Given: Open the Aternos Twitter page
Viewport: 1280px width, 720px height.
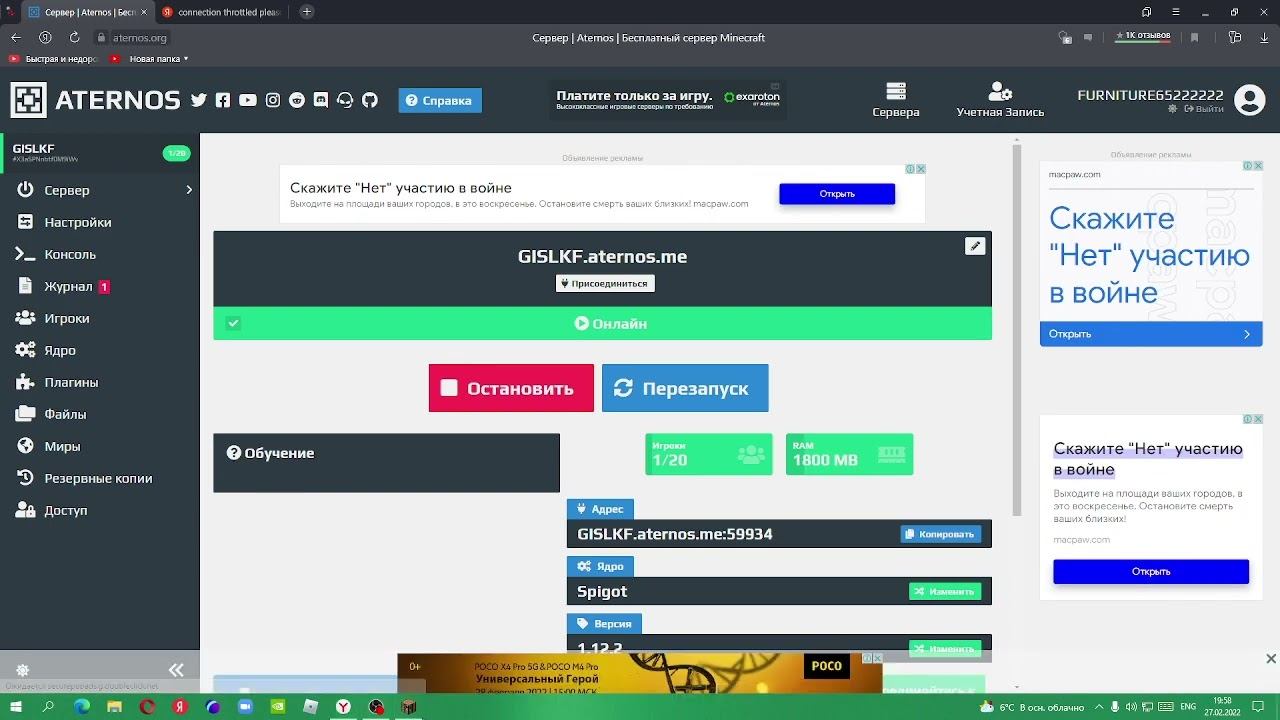Looking at the screenshot, I should (198, 100).
